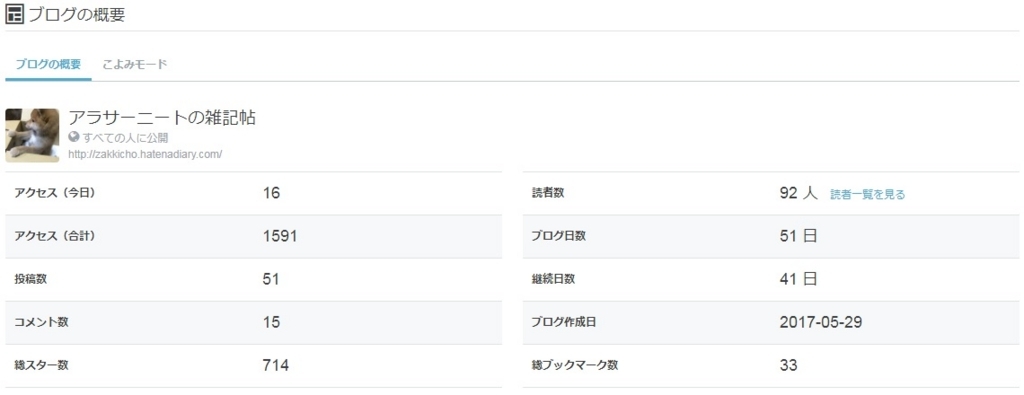Viewport: 1024px width, 395px height.
Task: Click the 総ブックマーク数 value 33
Action: coord(788,365)
